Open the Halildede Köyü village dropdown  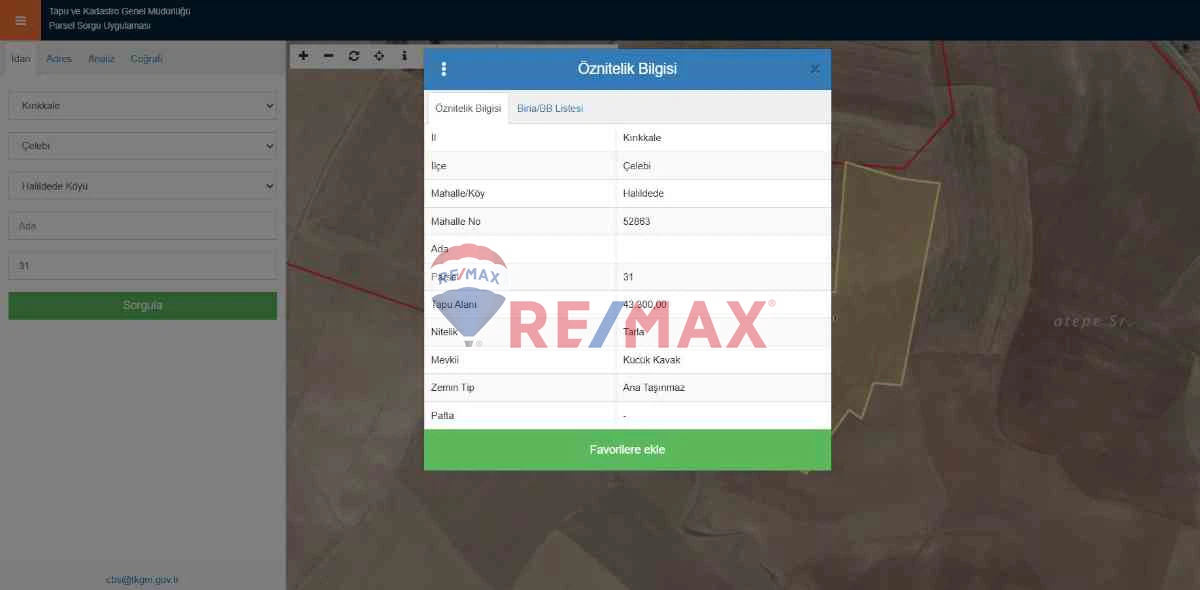(x=143, y=186)
